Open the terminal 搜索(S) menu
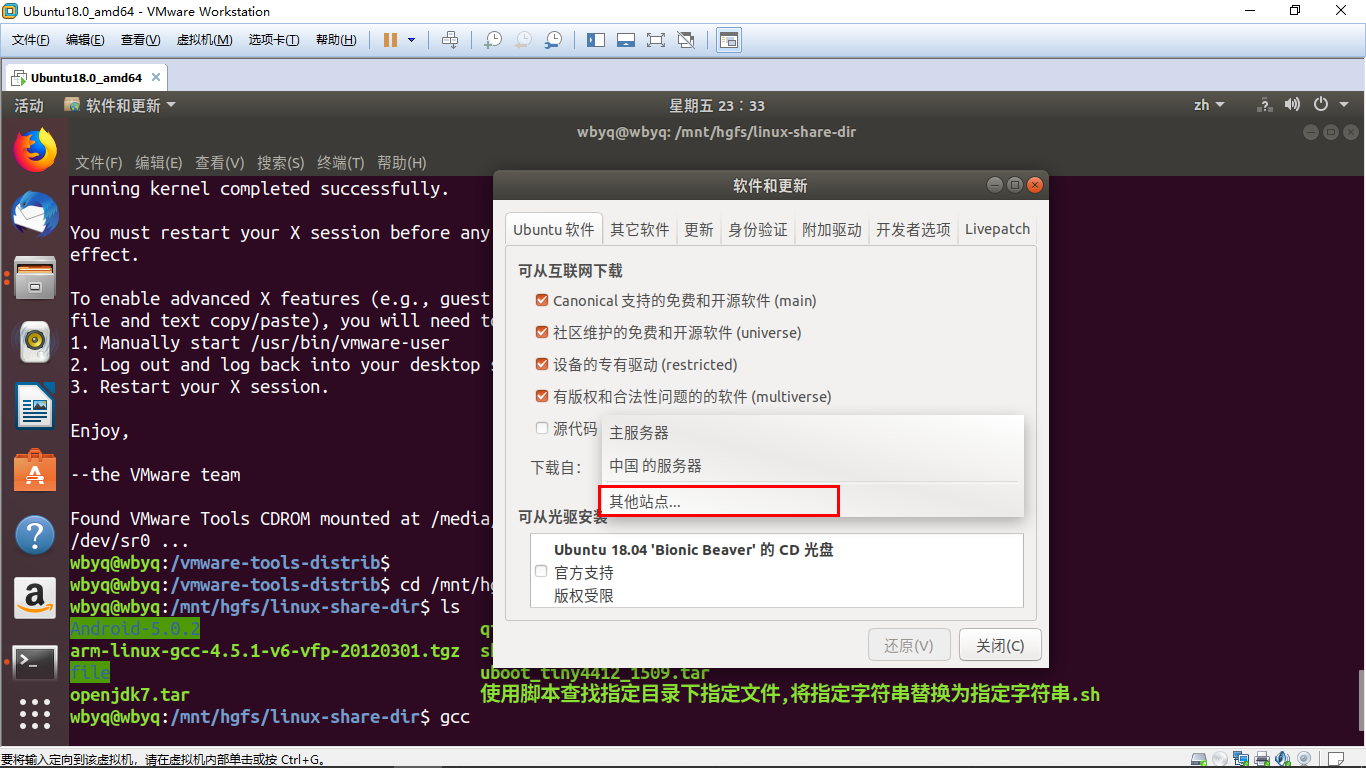1366x768 pixels. [x=280, y=162]
